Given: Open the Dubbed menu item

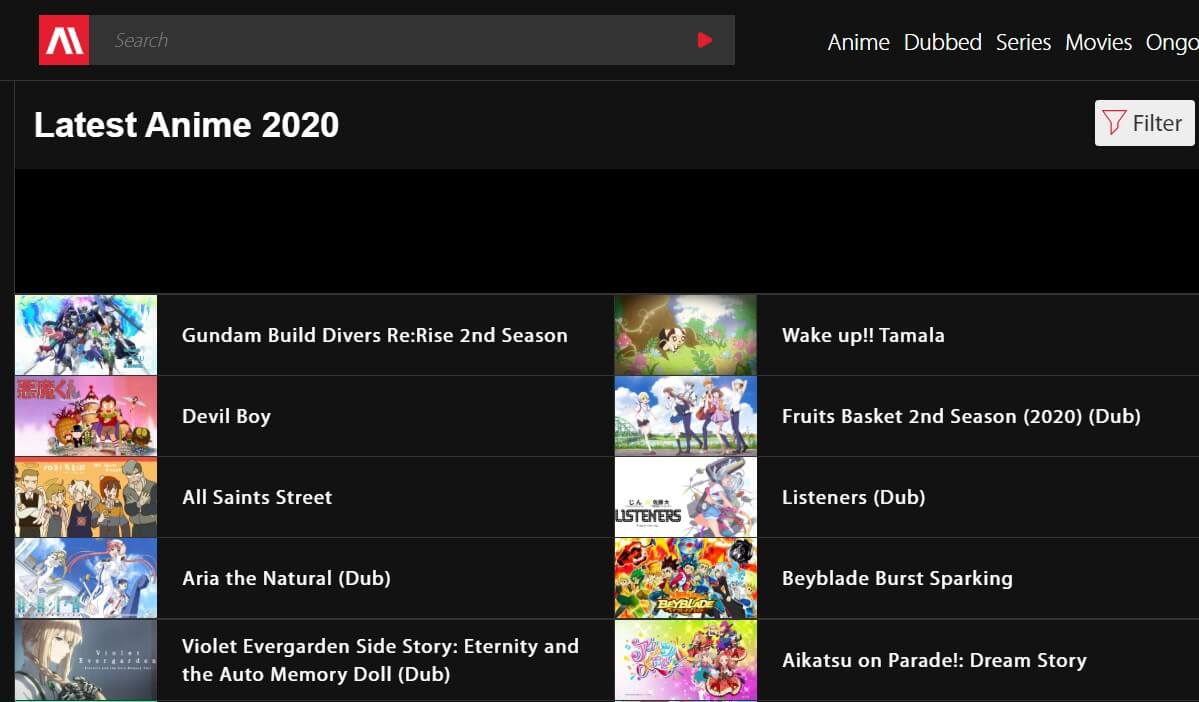Looking at the screenshot, I should point(942,42).
